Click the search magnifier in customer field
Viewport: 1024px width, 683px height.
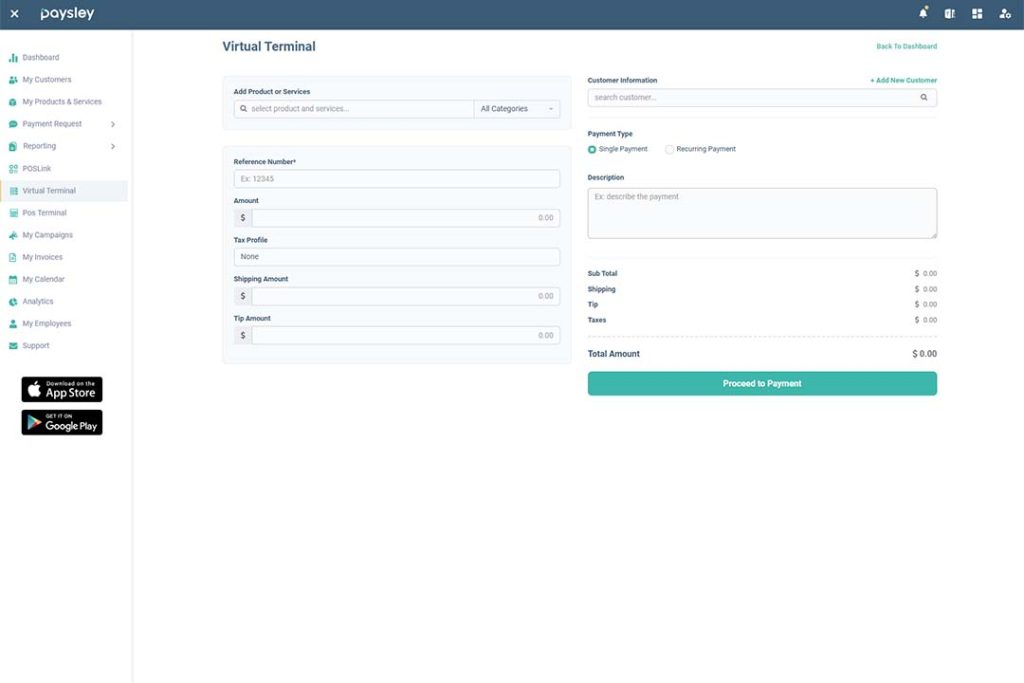point(923,97)
